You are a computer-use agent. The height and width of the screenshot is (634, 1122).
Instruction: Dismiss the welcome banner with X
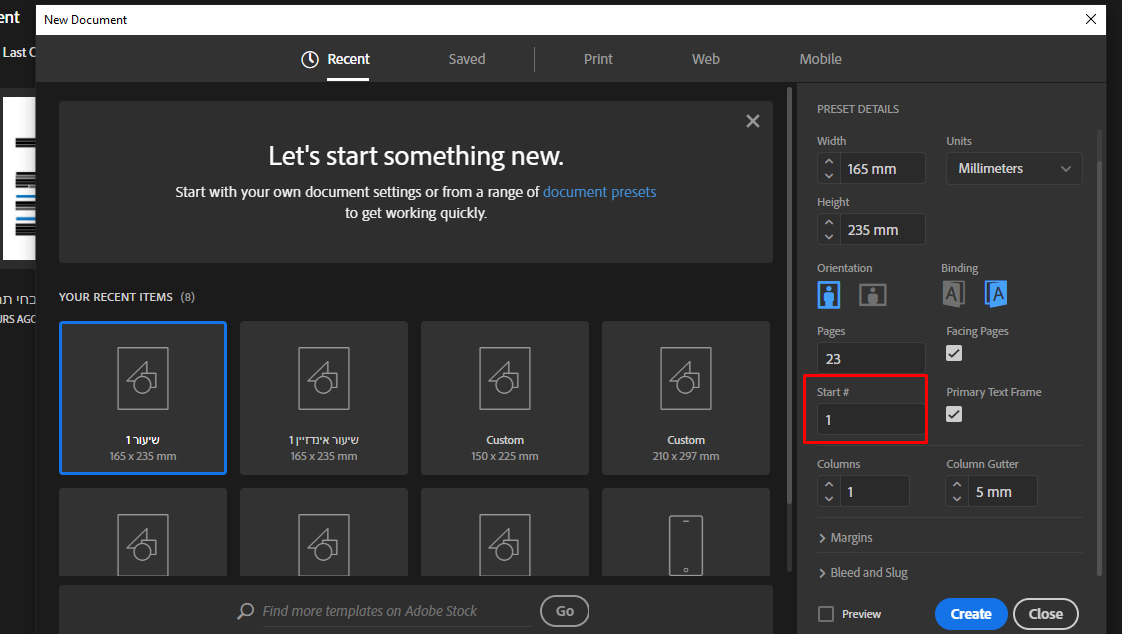click(753, 121)
